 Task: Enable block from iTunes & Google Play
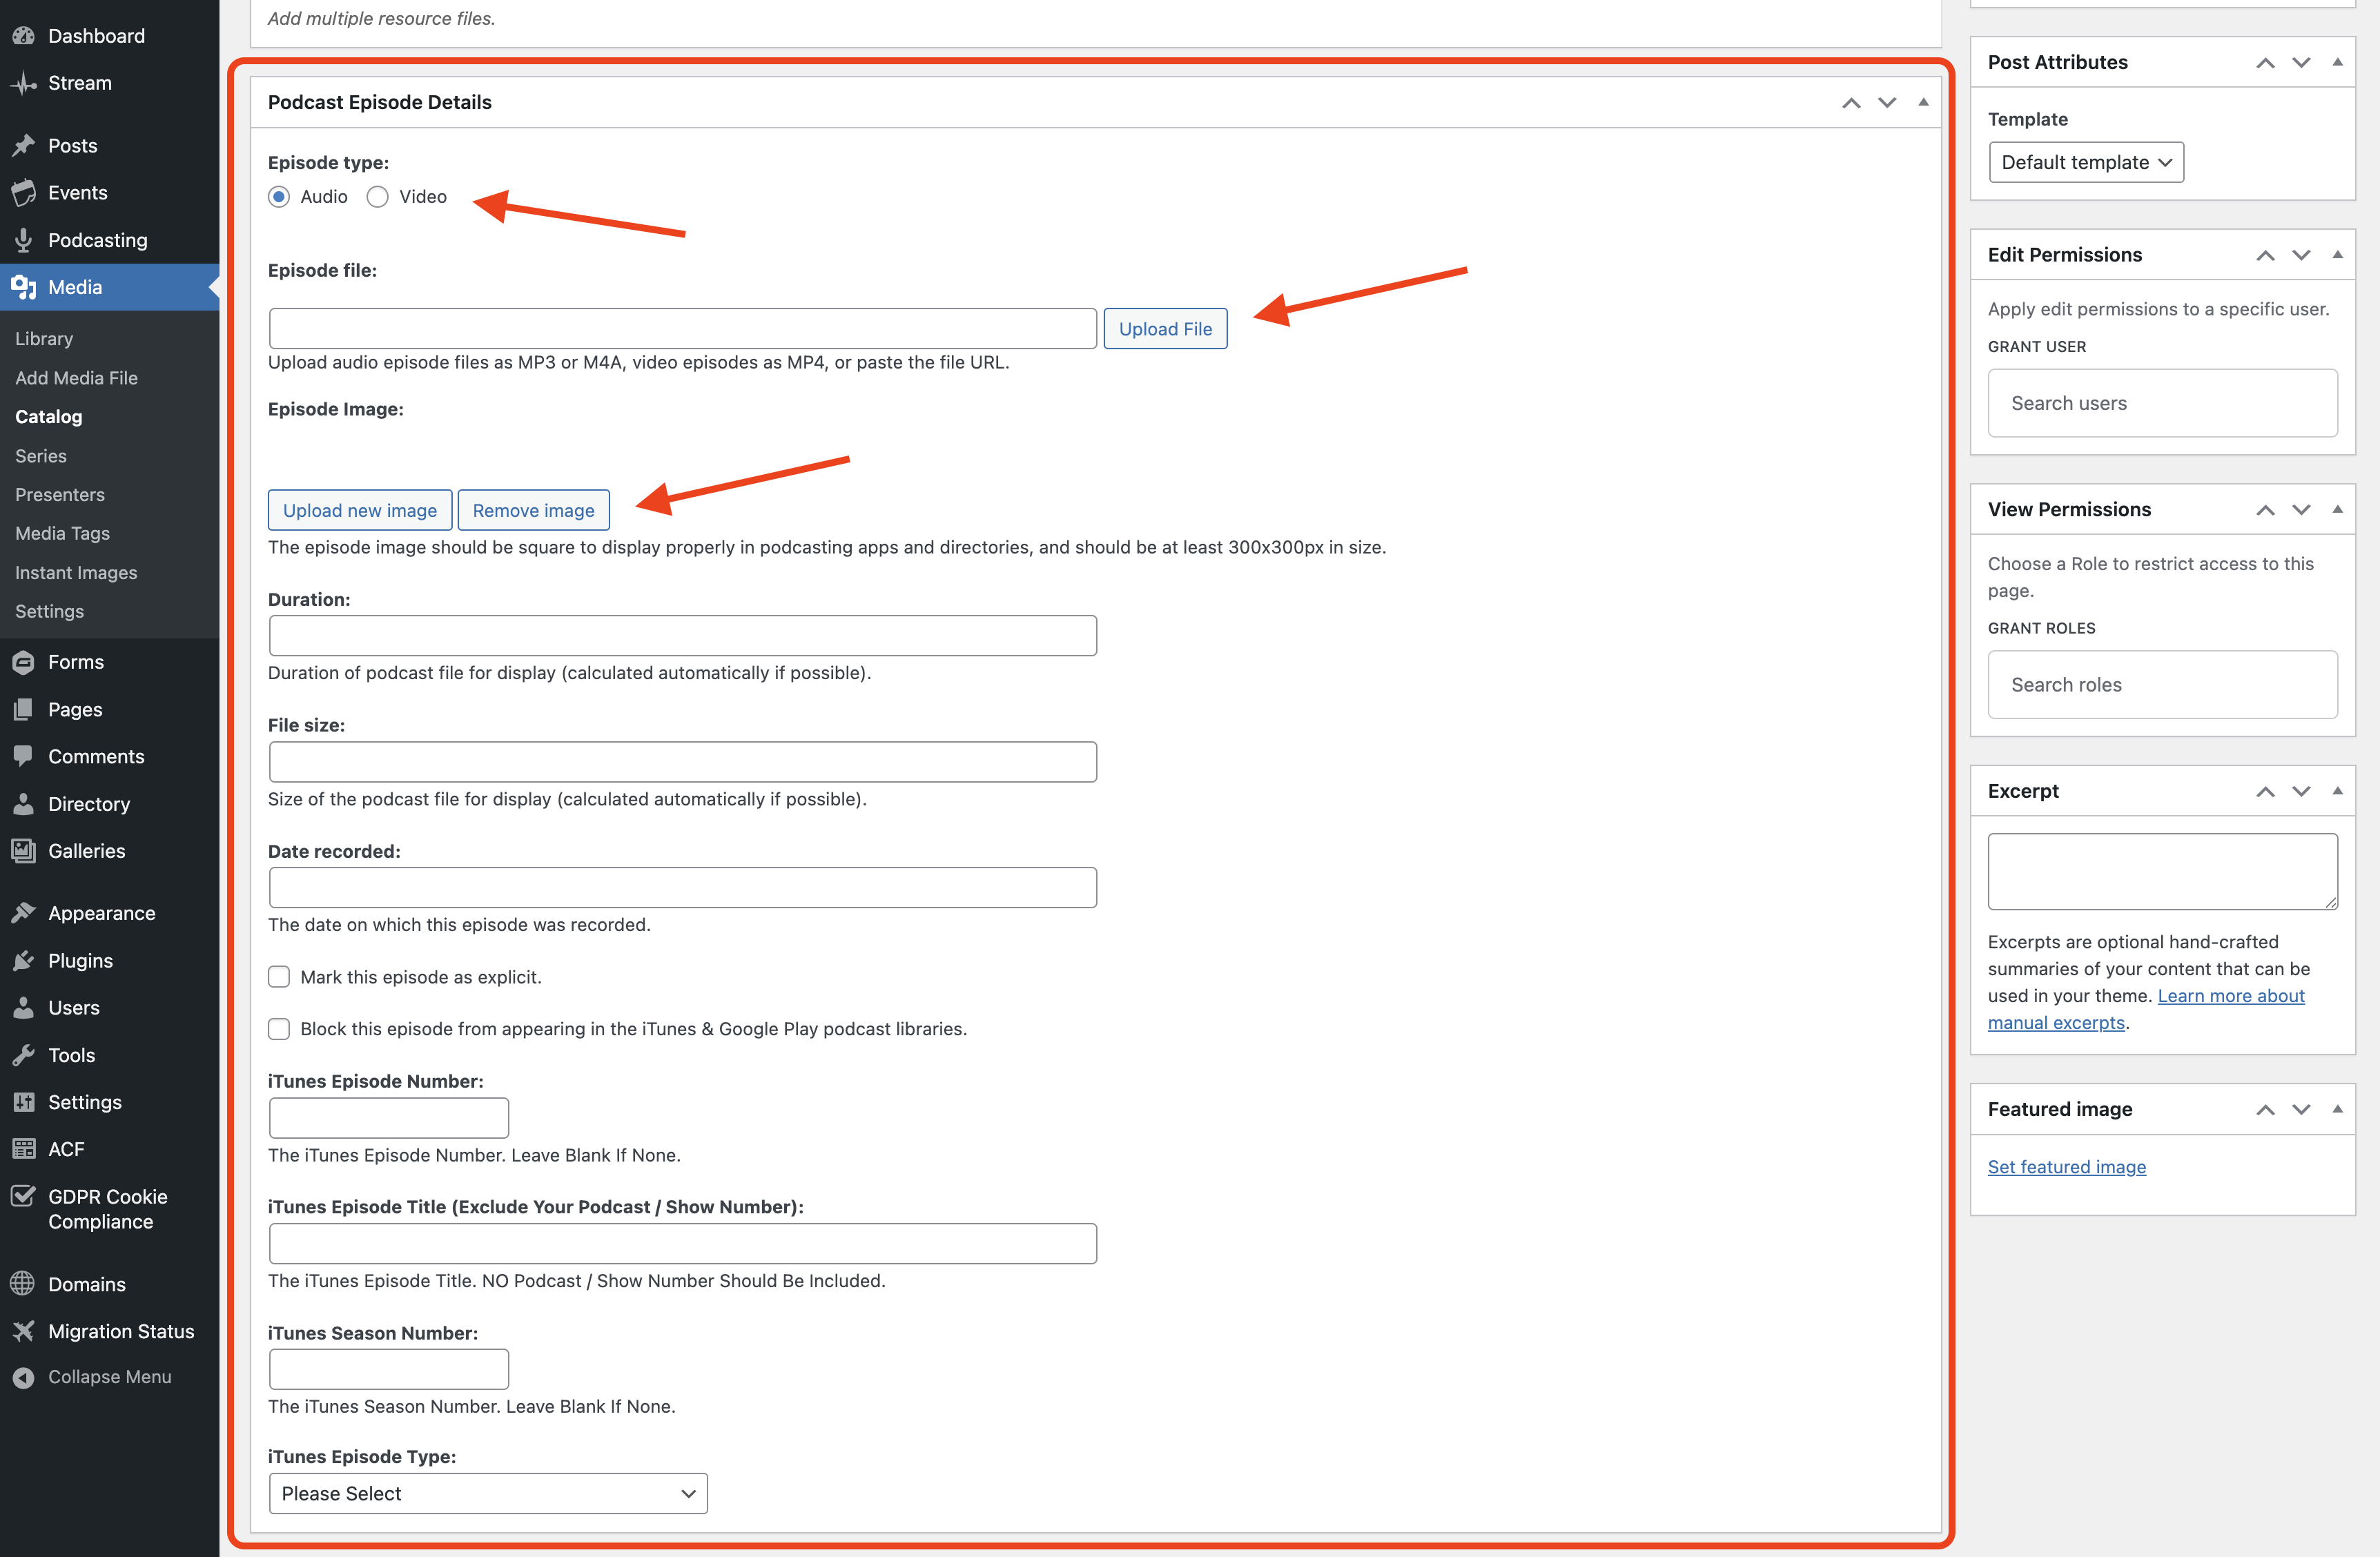(x=279, y=1029)
